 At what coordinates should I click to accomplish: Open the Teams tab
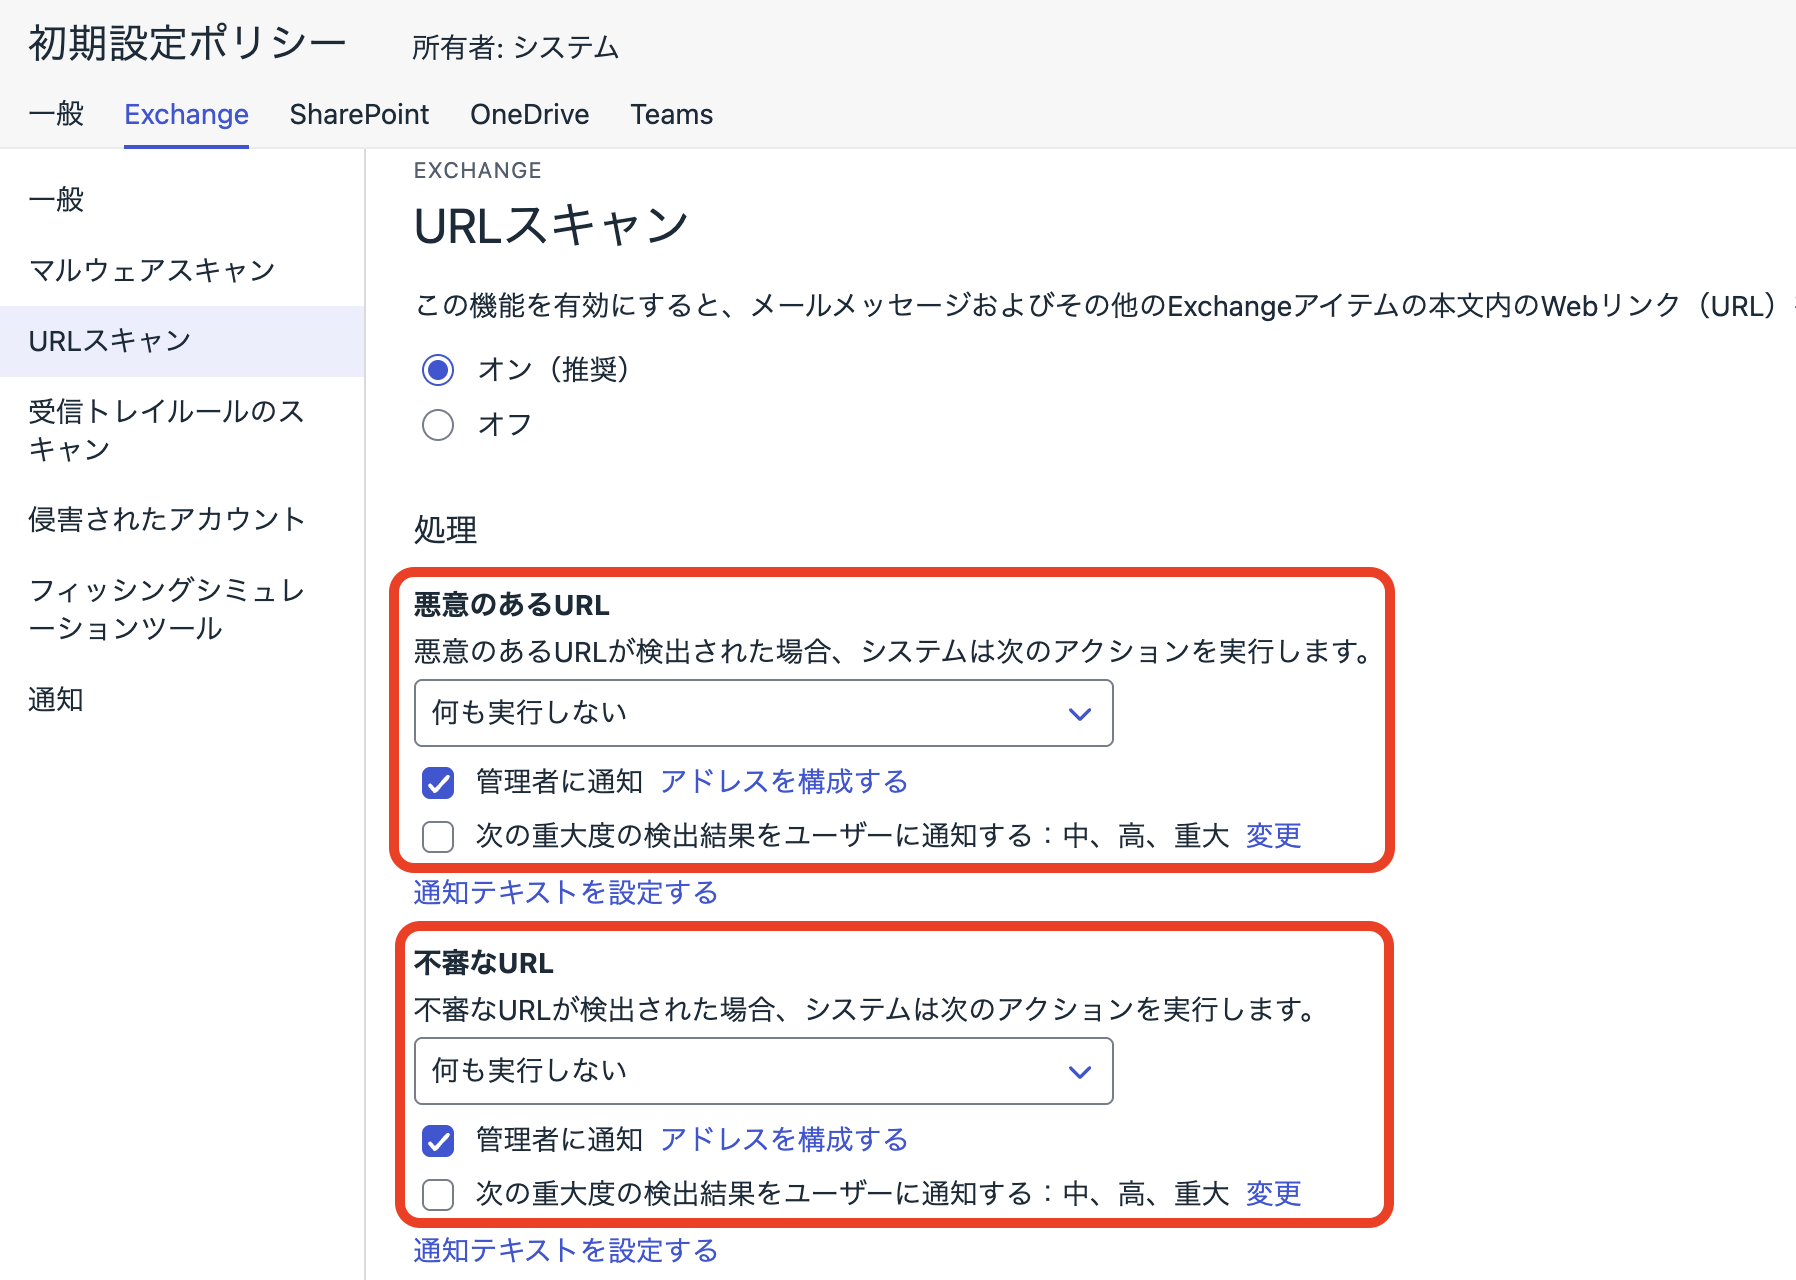coord(671,114)
